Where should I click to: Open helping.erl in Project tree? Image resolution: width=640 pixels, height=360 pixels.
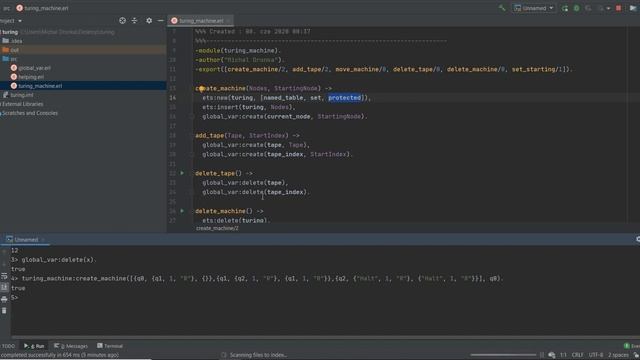click(27, 77)
